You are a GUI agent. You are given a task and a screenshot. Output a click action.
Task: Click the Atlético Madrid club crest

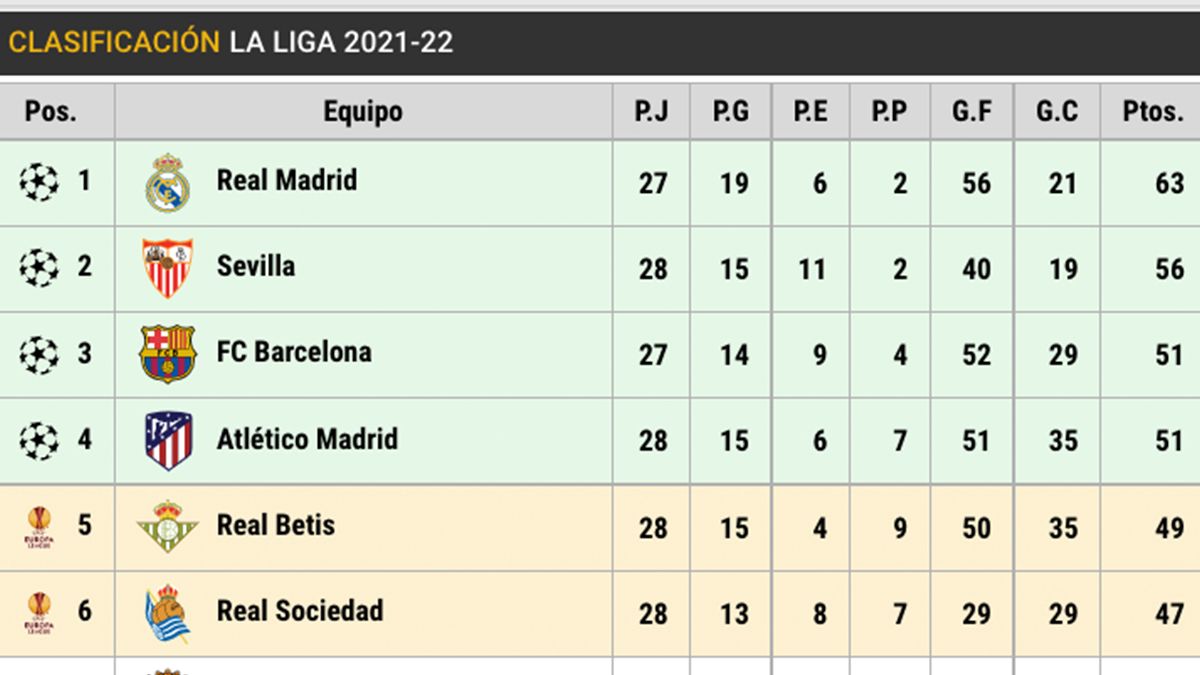167,440
